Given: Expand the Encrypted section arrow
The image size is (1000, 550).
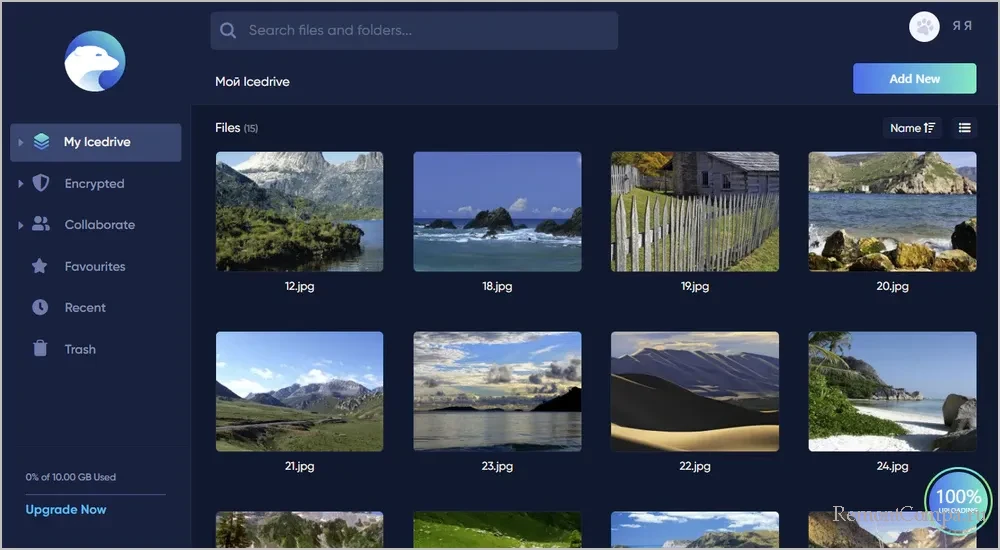Looking at the screenshot, I should tap(20, 184).
